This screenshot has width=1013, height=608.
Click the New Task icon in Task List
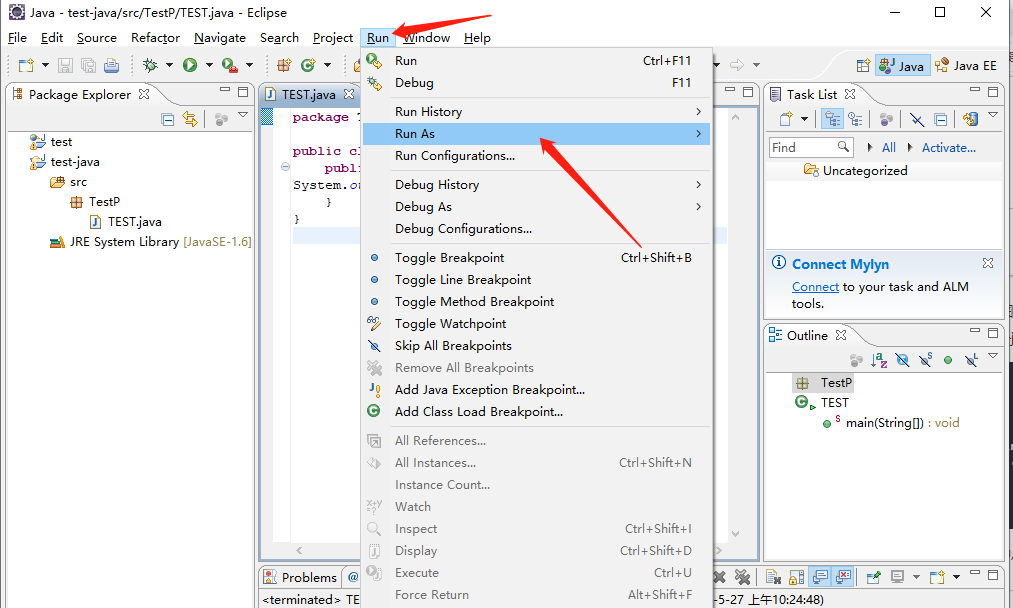[x=786, y=119]
